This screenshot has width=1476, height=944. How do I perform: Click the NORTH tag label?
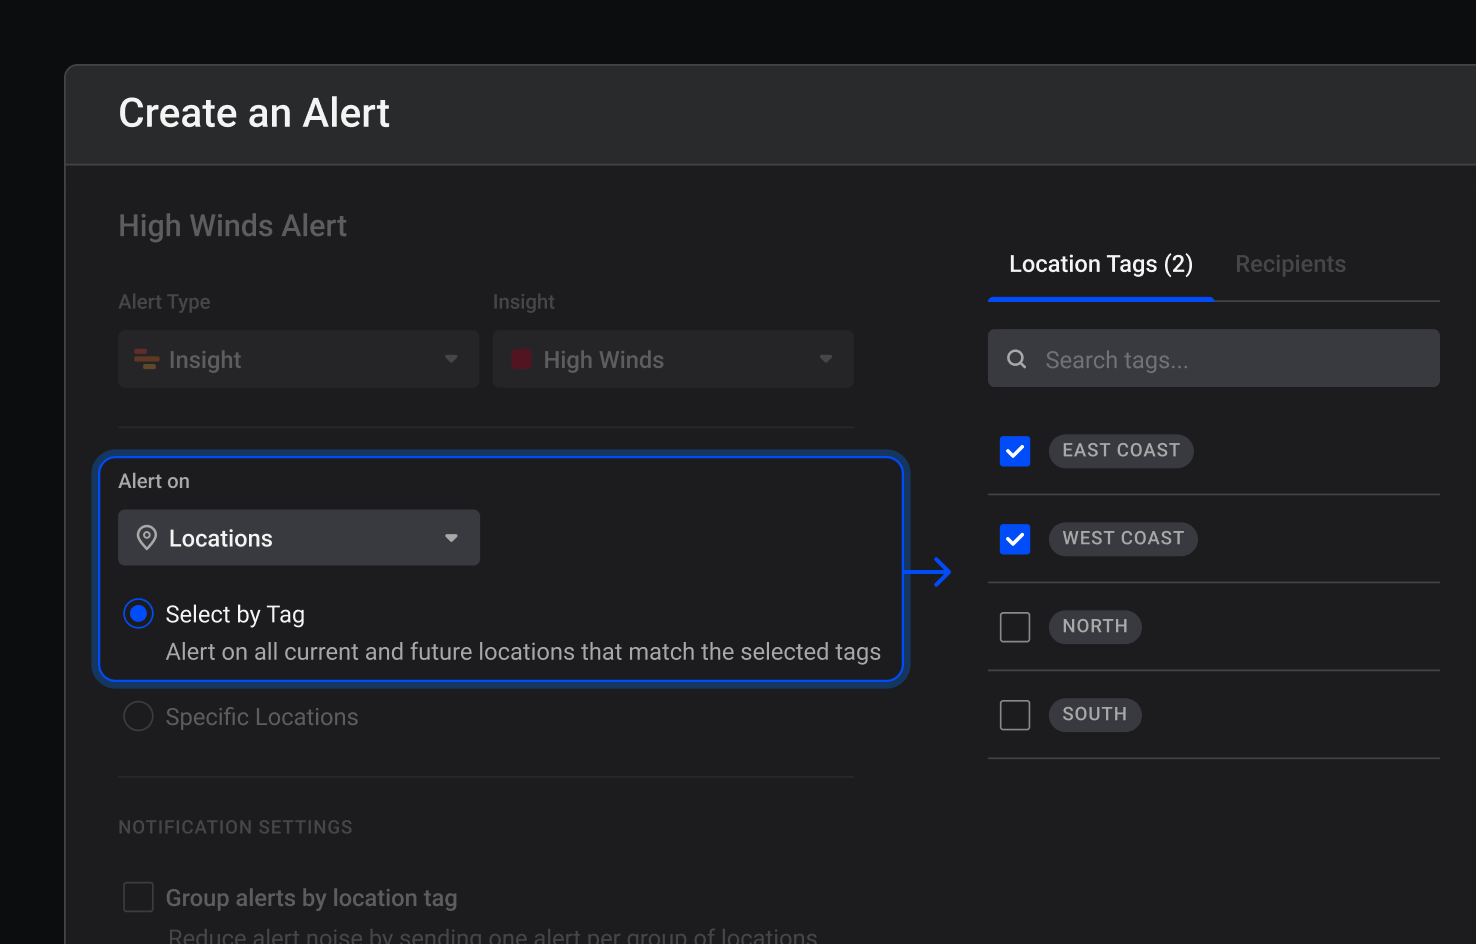(x=1095, y=627)
